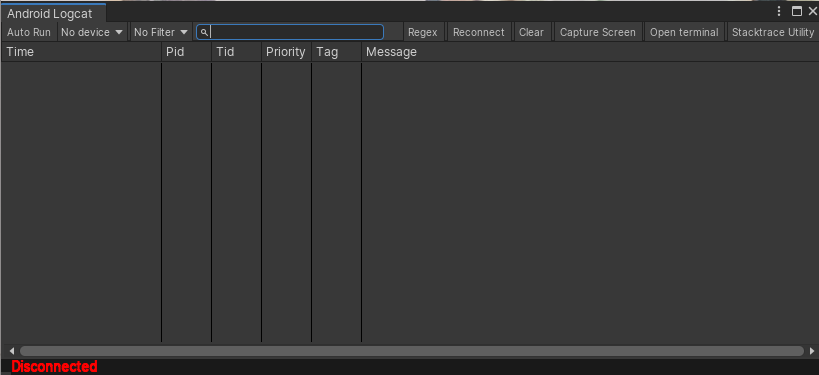This screenshot has width=819, height=375.
Task: Close the Android Logcat window
Action: [812, 11]
